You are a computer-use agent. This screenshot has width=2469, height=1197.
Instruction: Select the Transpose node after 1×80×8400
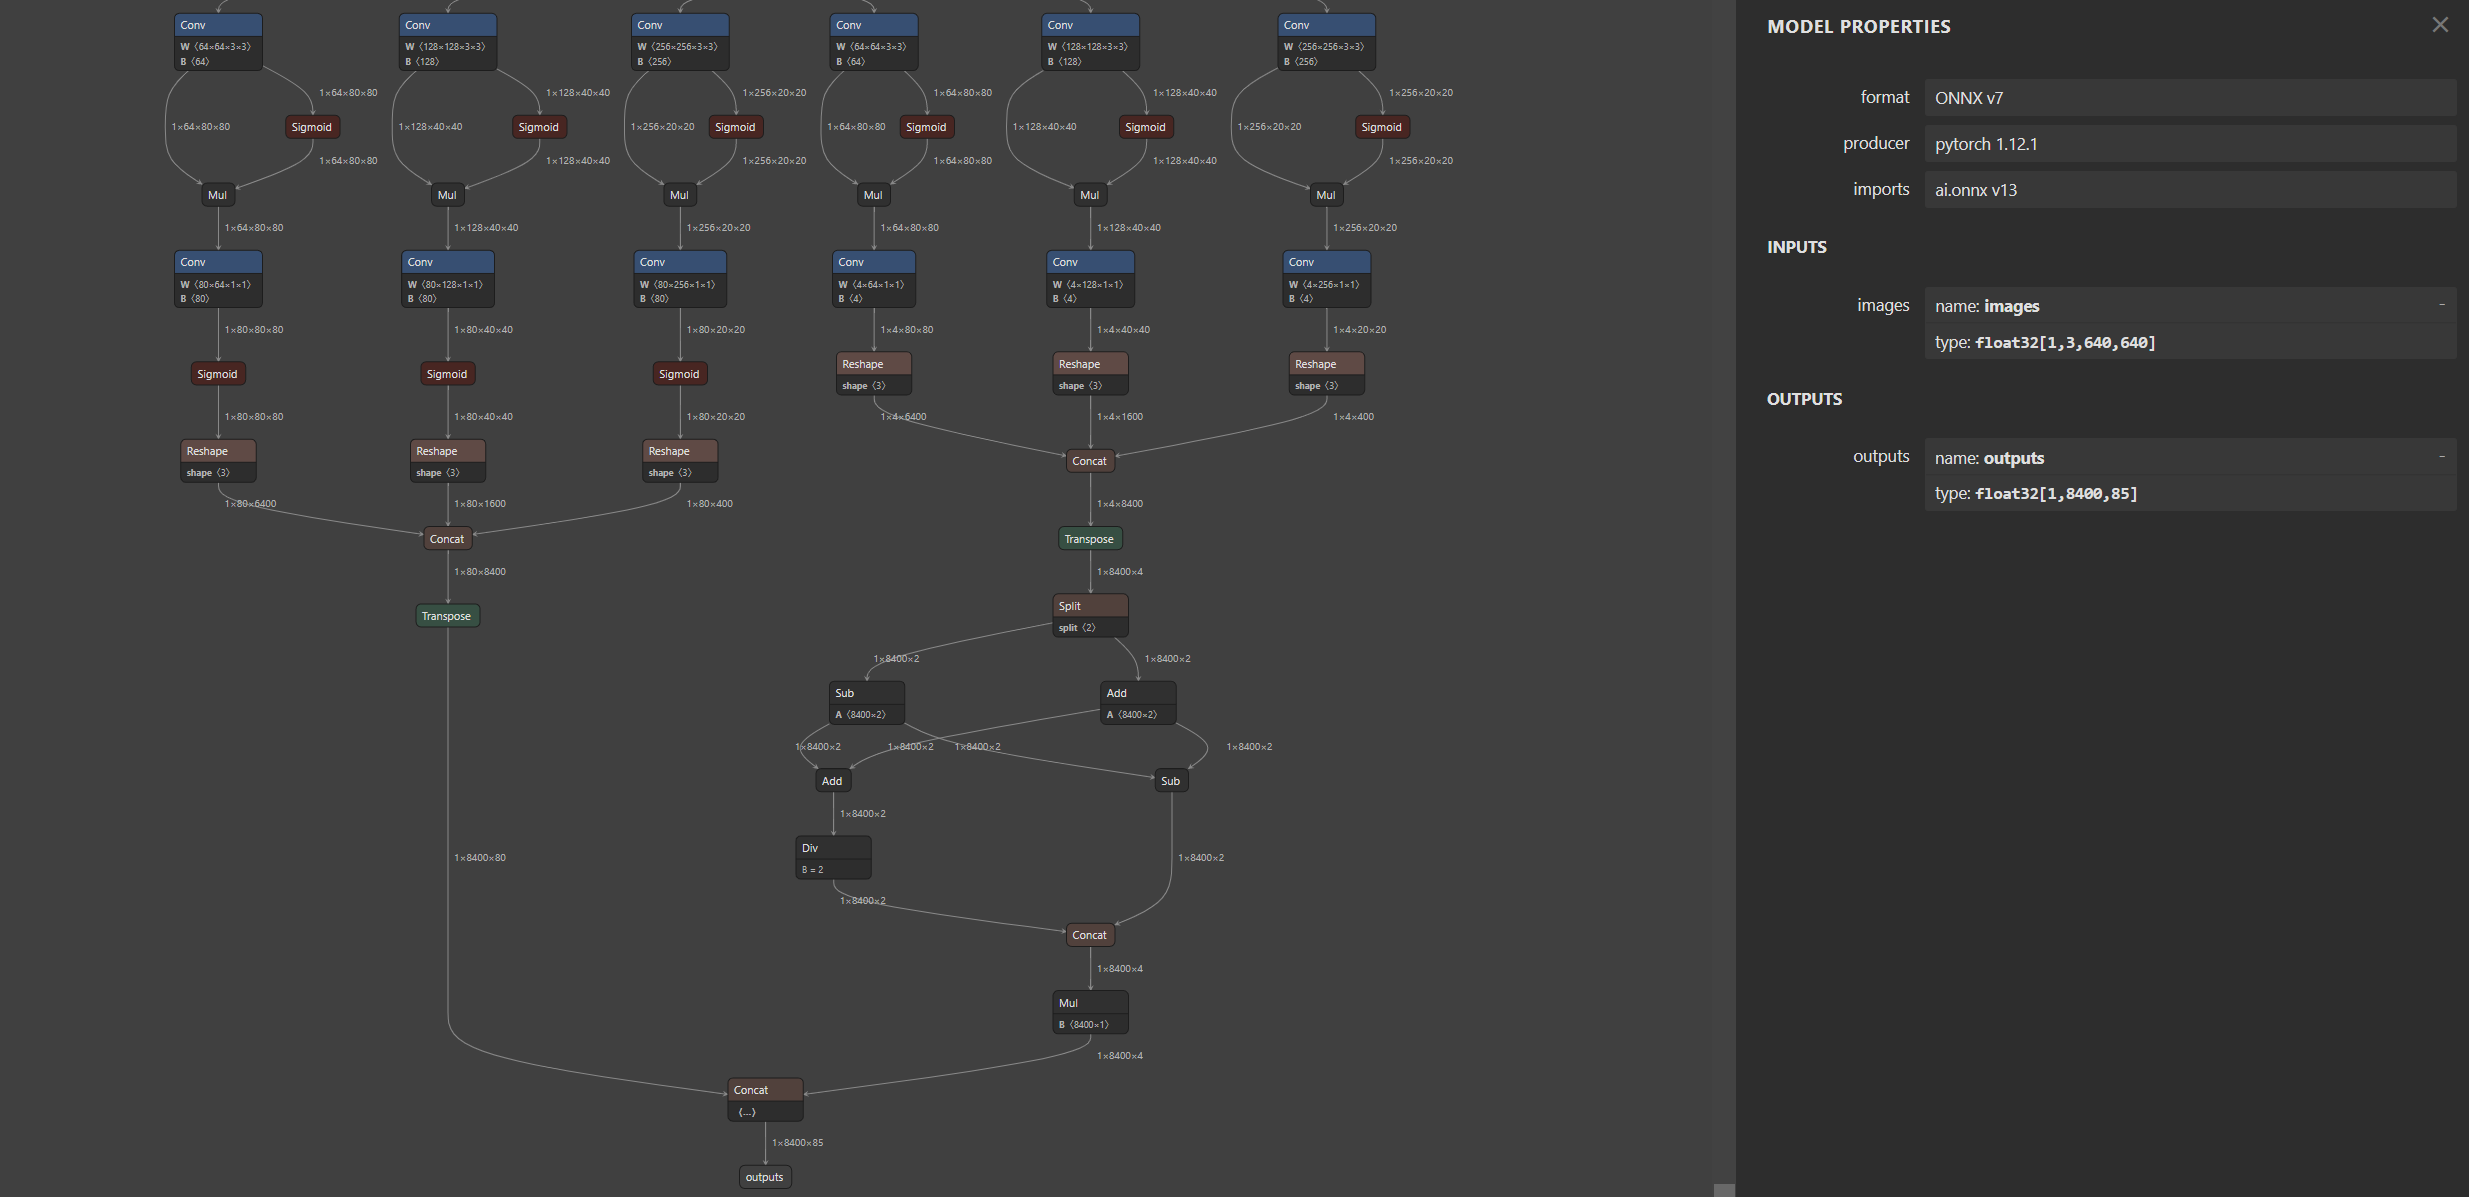[447, 616]
